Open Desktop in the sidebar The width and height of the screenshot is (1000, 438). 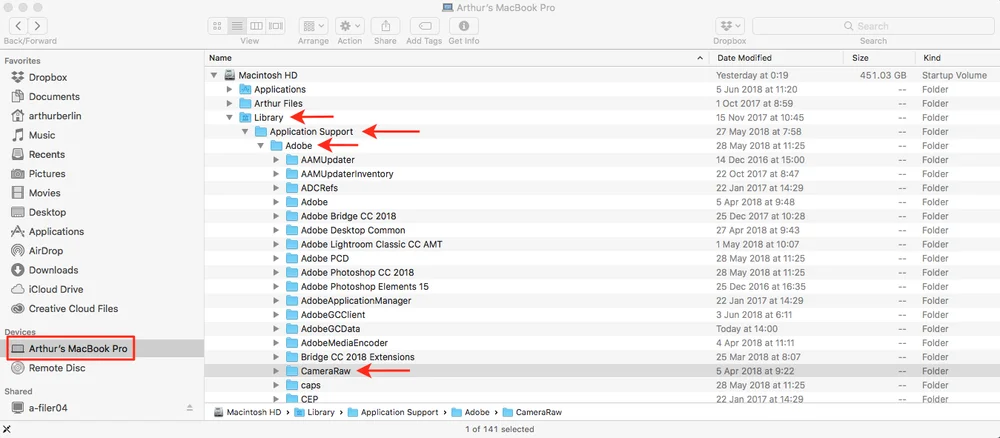(47, 212)
